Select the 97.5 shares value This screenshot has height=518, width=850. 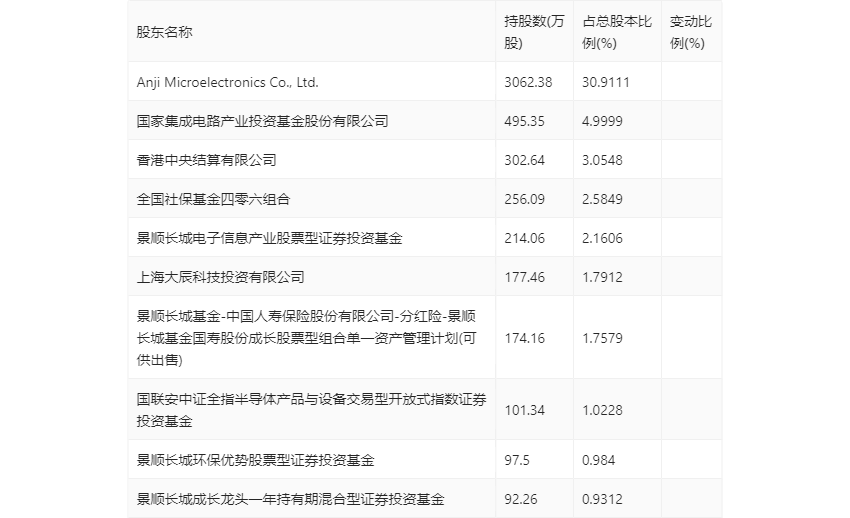click(517, 461)
